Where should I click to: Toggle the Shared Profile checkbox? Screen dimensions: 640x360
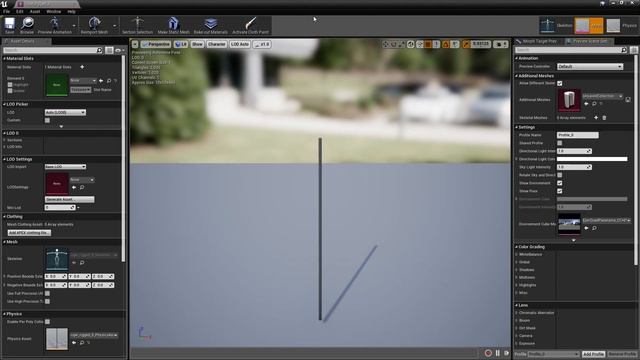coord(560,143)
